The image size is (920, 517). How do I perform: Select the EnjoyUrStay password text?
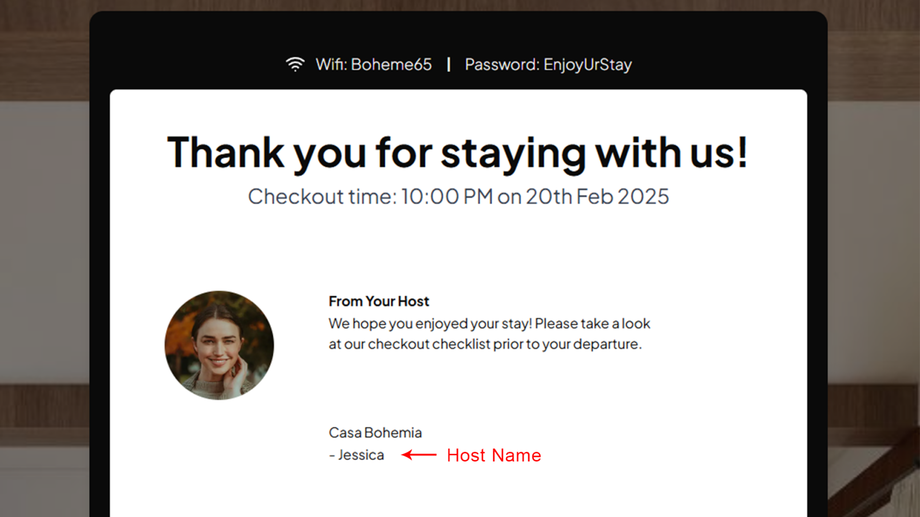pyautogui.click(x=588, y=65)
